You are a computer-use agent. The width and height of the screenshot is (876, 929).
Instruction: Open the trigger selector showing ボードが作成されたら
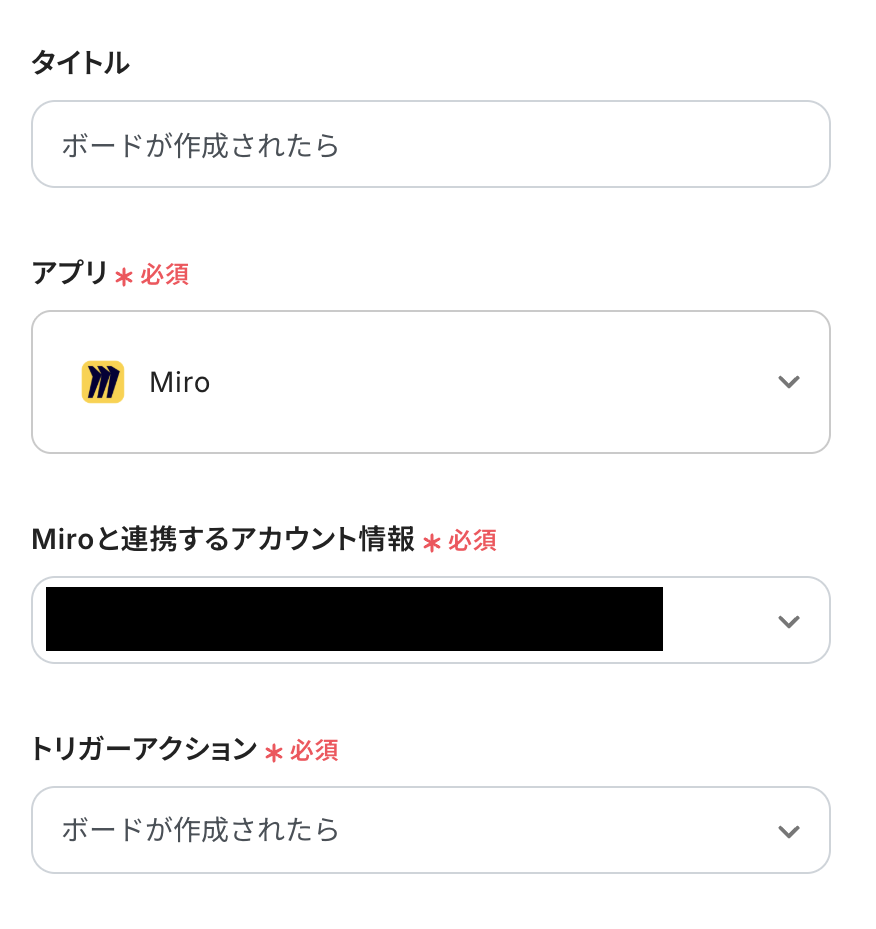pos(400,830)
